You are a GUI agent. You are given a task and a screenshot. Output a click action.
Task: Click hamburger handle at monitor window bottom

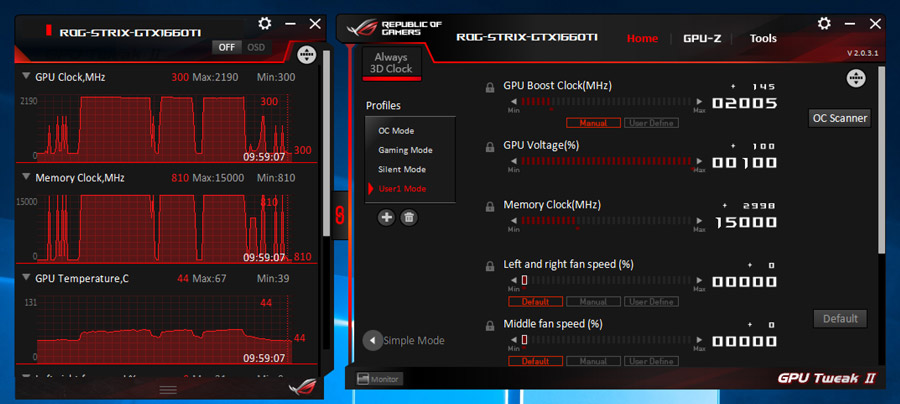[x=168, y=390]
